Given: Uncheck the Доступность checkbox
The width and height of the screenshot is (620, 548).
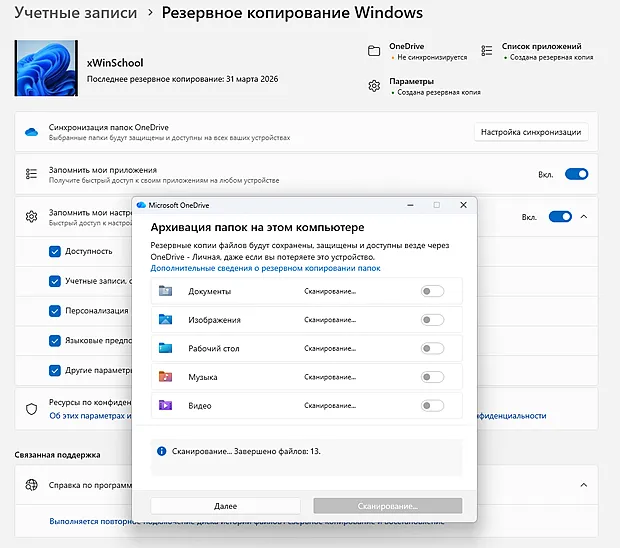Looking at the screenshot, I should pyautogui.click(x=55, y=251).
